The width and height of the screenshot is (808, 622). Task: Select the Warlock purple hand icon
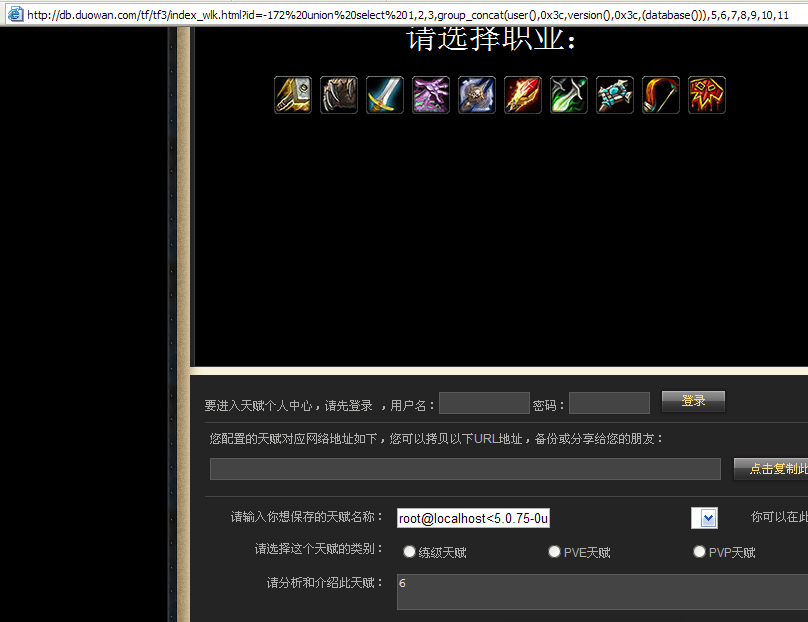coord(431,95)
